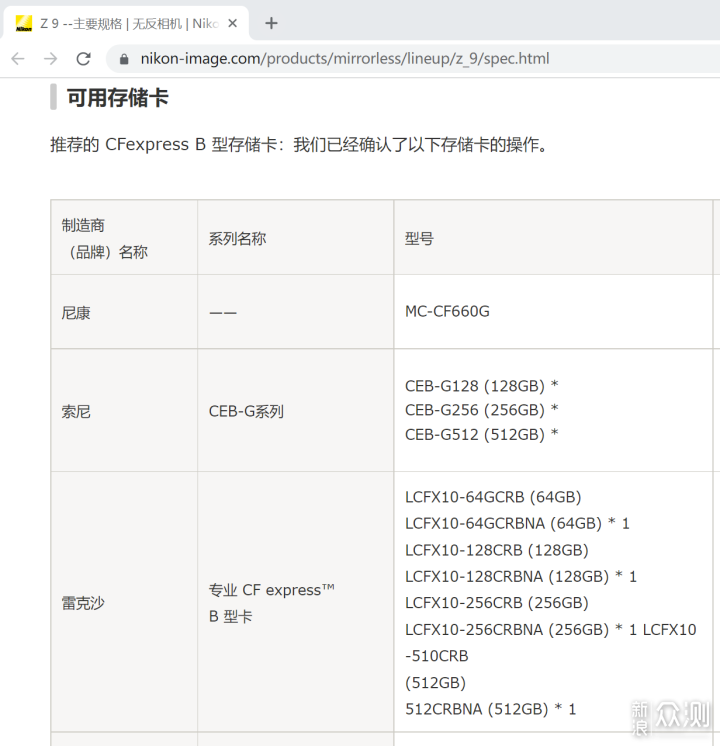Image resolution: width=720 pixels, height=746 pixels.
Task: Click the 雷克沙 manufacturer cell
Action: [124, 602]
